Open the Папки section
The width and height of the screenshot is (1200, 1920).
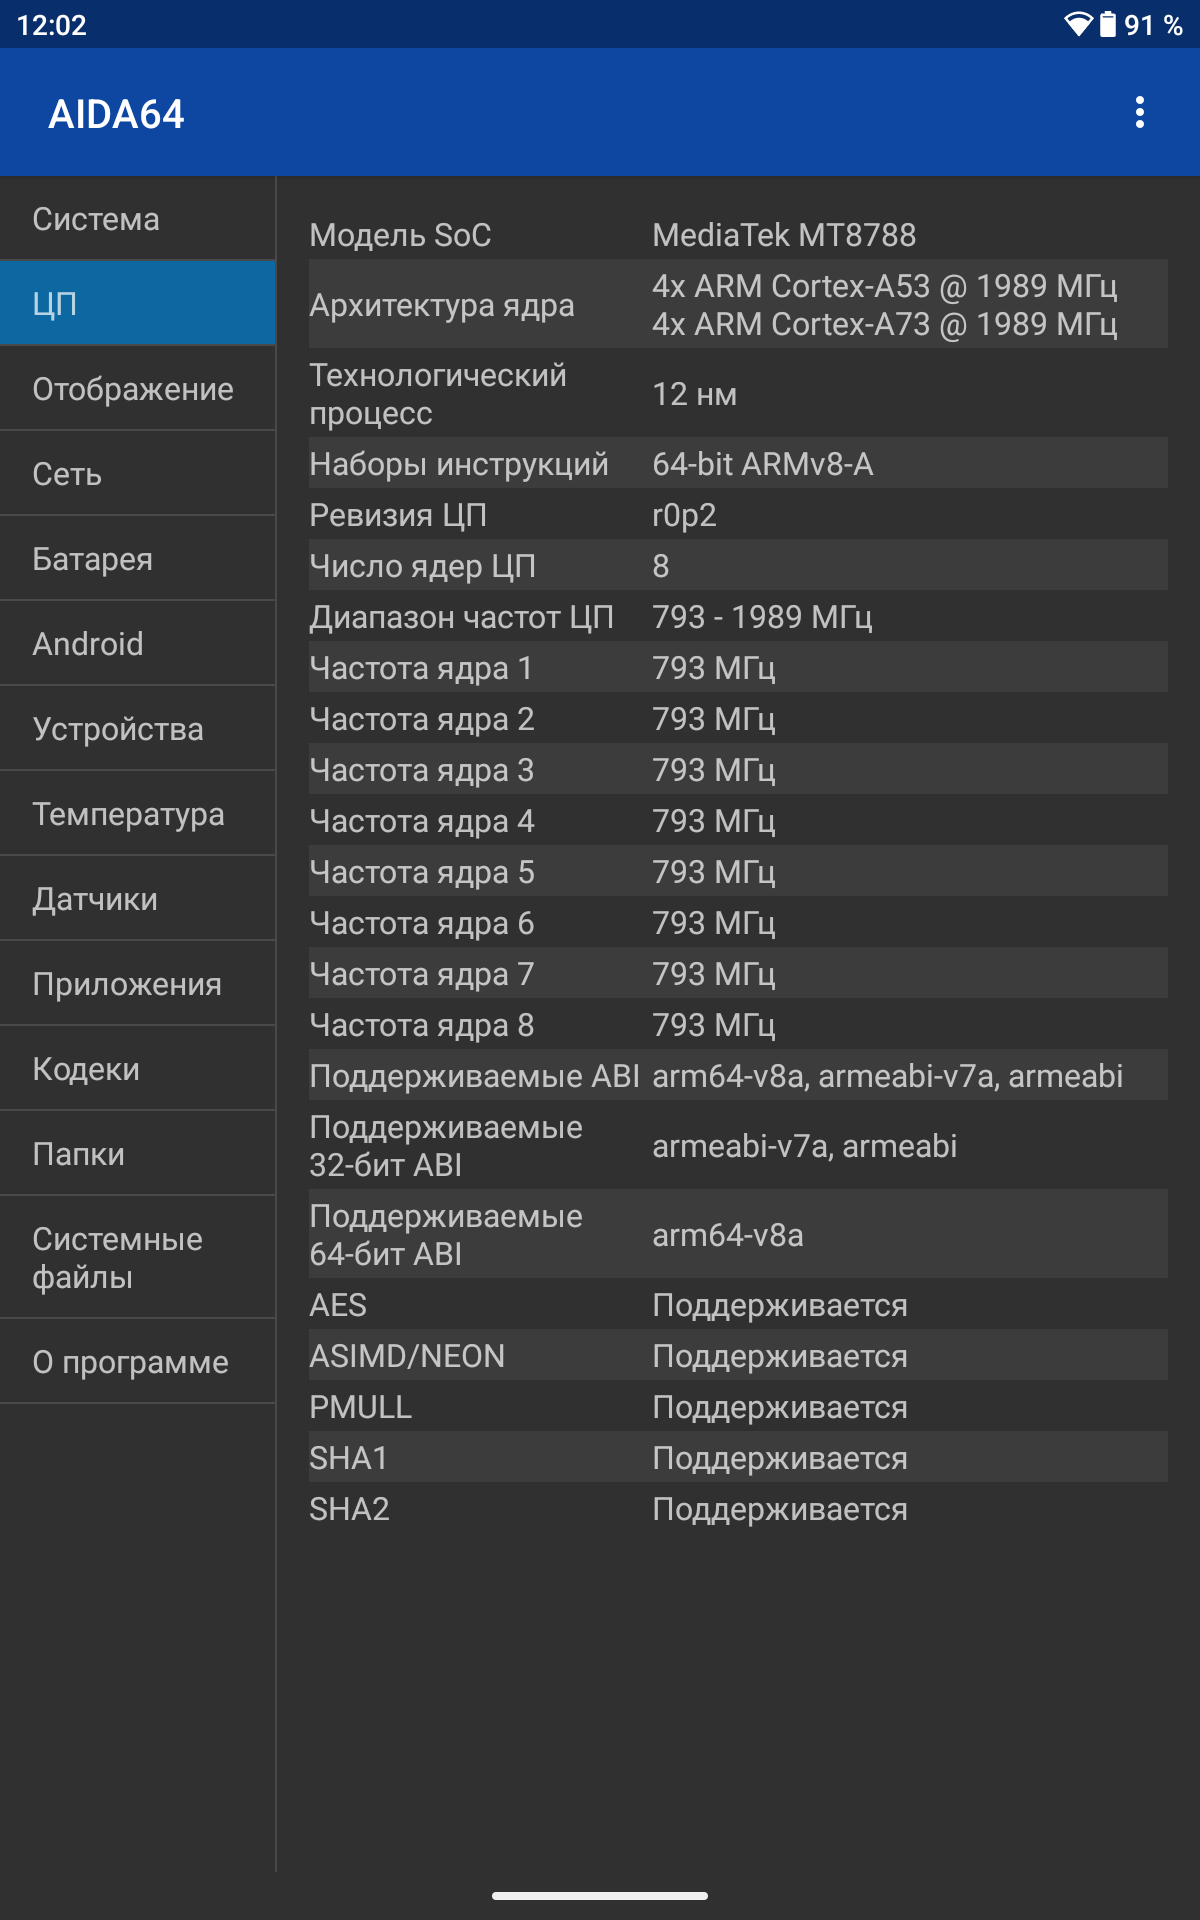(x=138, y=1154)
